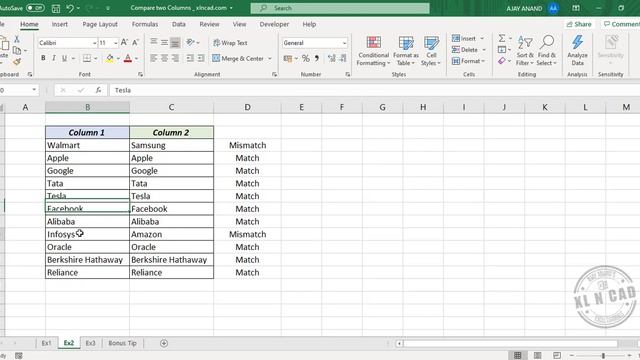
Task: Open Format as Table gallery
Action: (x=406, y=51)
